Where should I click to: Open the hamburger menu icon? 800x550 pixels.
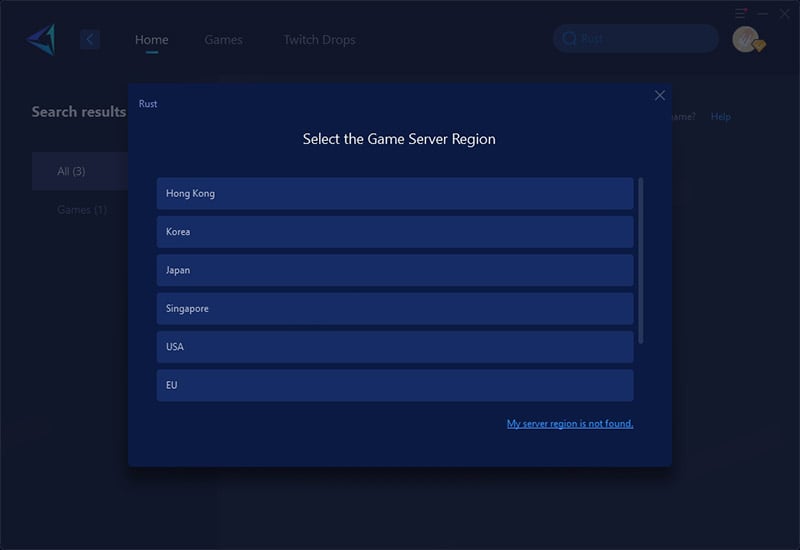point(741,13)
